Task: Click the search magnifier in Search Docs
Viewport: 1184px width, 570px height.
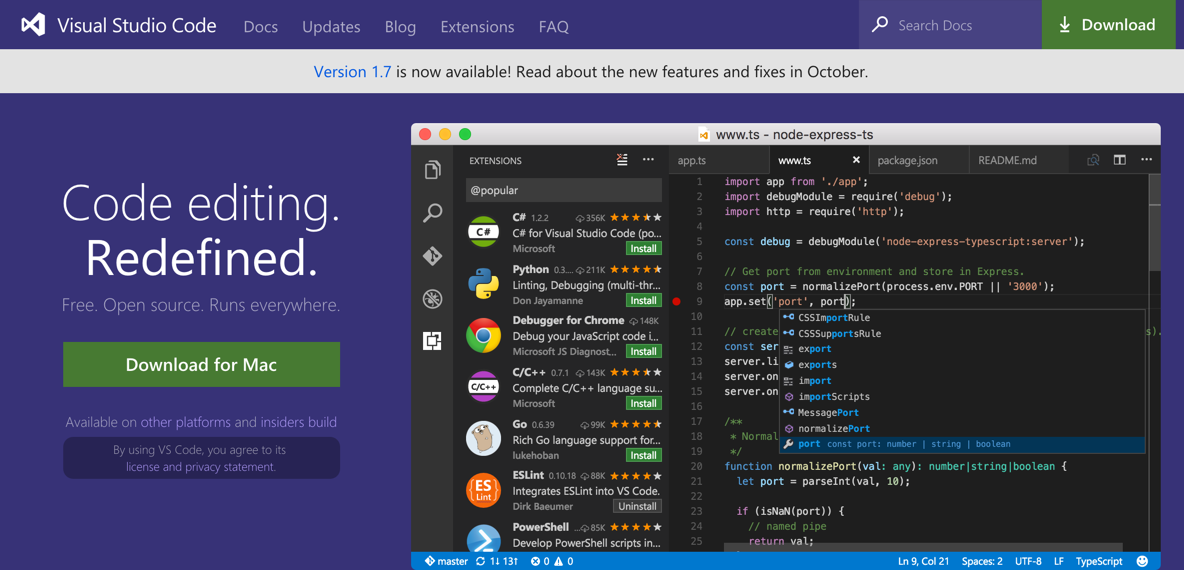Action: point(880,25)
